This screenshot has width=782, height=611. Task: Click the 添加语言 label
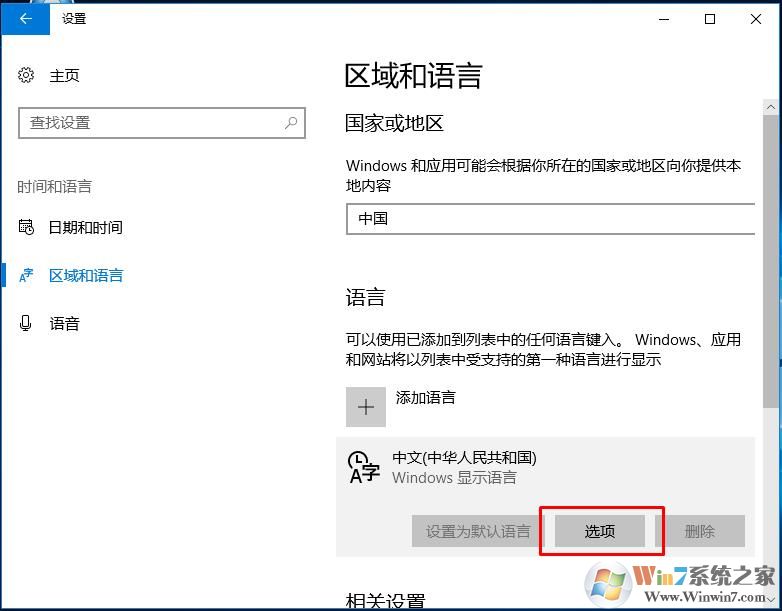425,398
